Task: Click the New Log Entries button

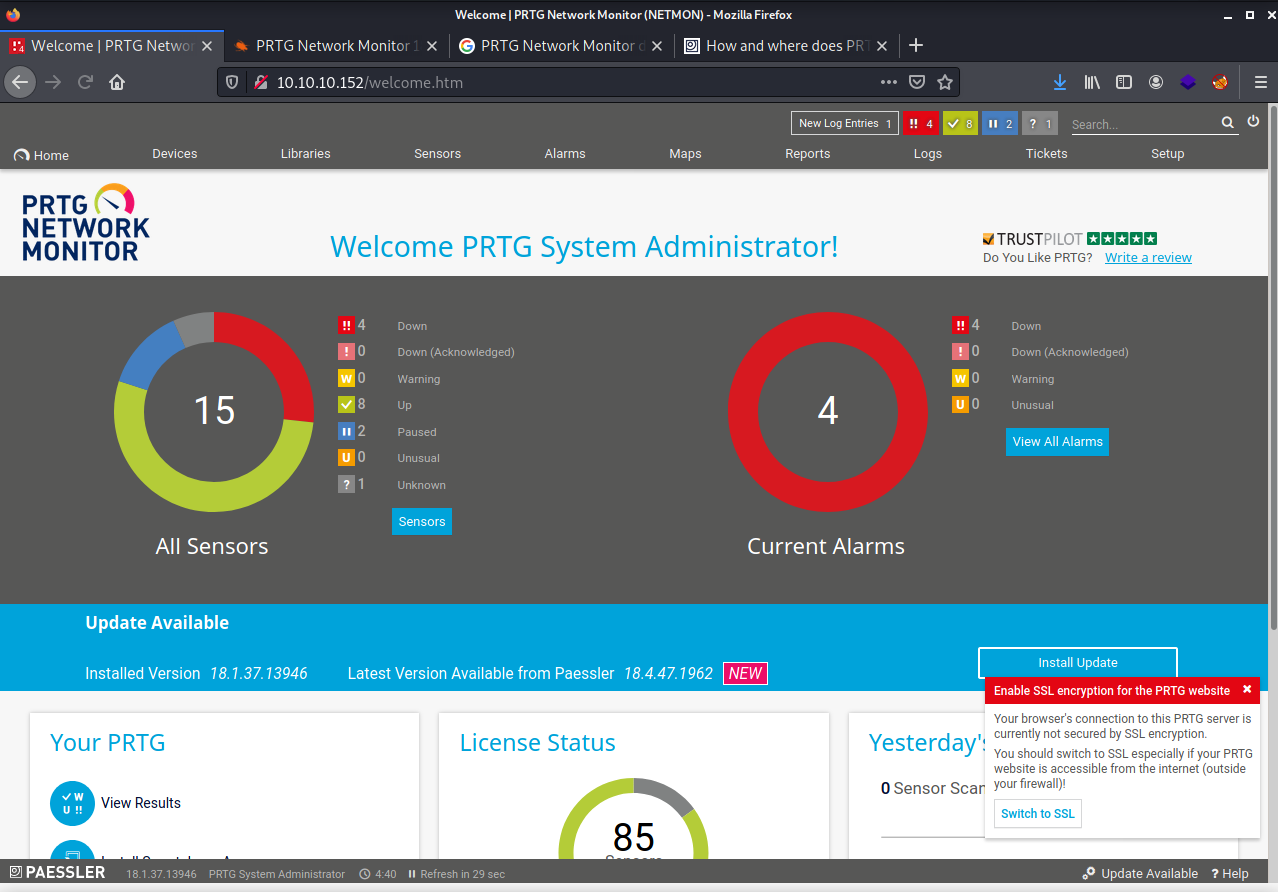Action: coord(845,123)
